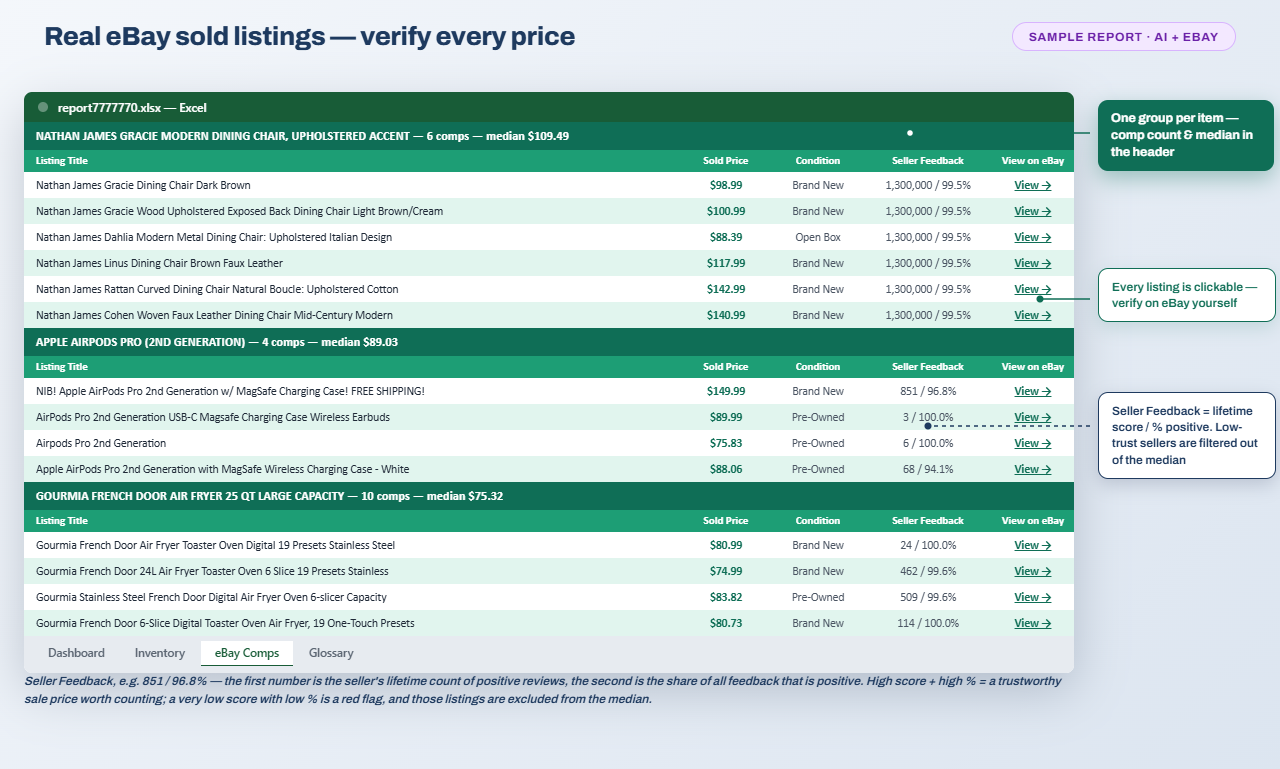Open View link for Nathan James Gracie Dark Brown
The height and width of the screenshot is (769, 1280).
point(1033,185)
